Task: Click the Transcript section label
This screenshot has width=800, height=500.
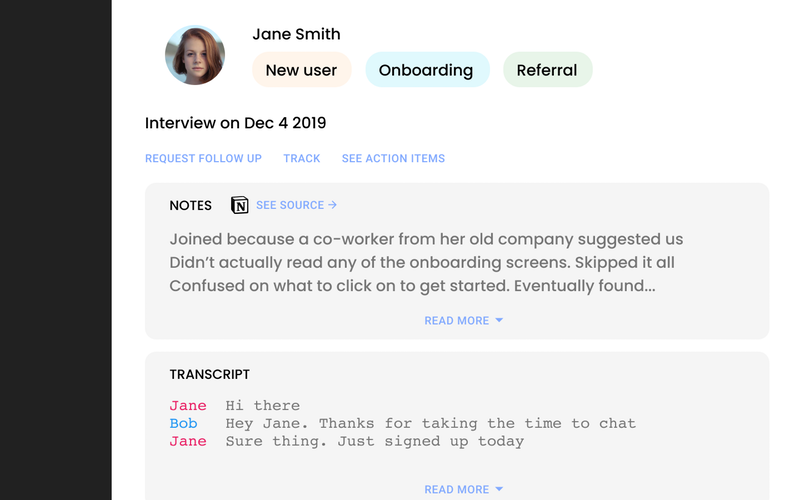Action: click(x=210, y=374)
